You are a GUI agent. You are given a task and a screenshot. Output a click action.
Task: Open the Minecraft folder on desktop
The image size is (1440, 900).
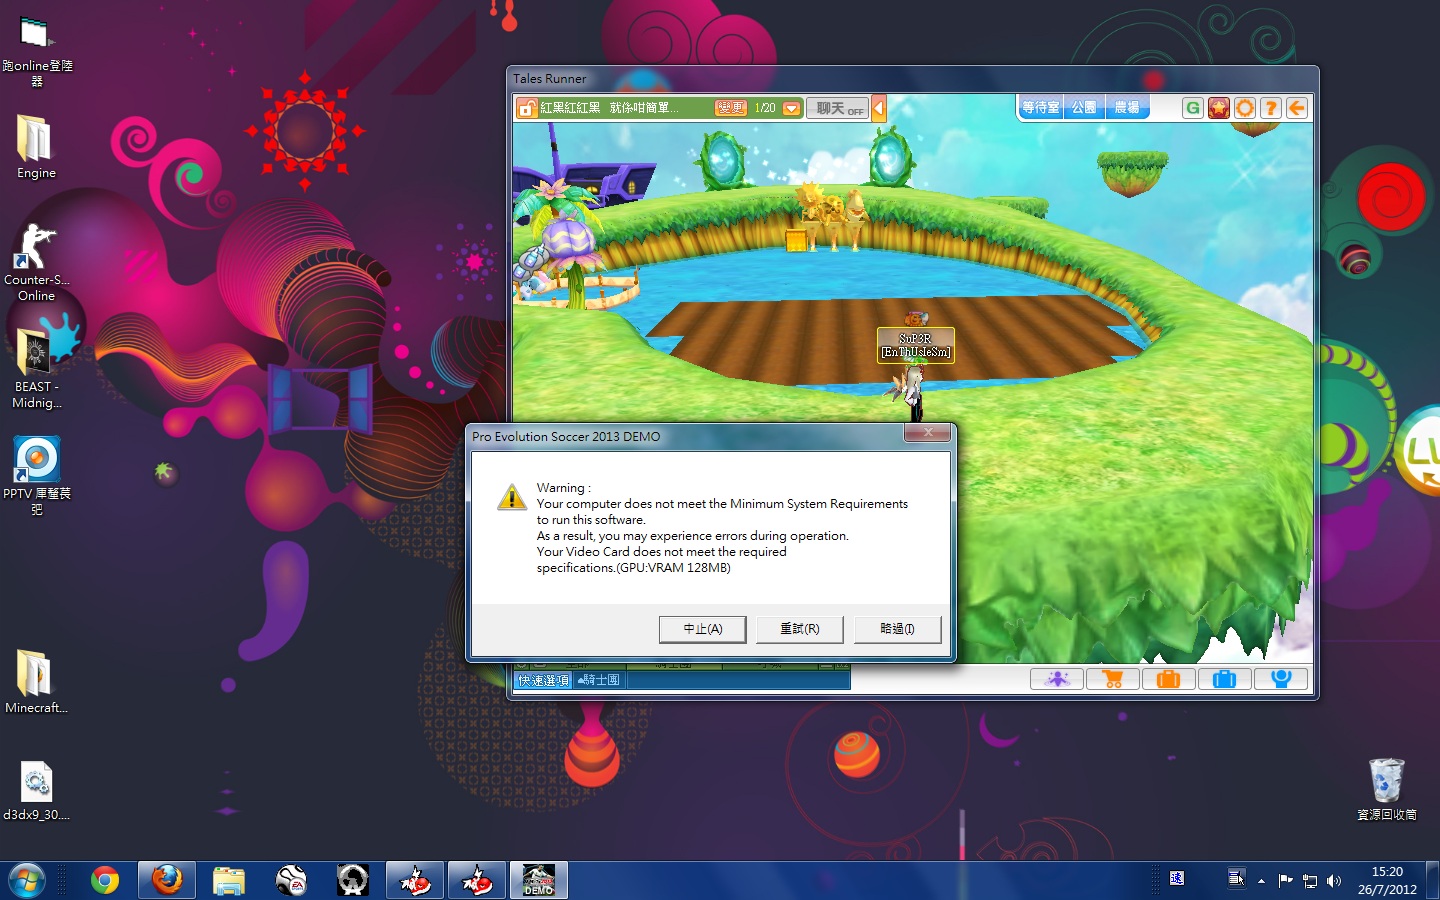[36, 682]
